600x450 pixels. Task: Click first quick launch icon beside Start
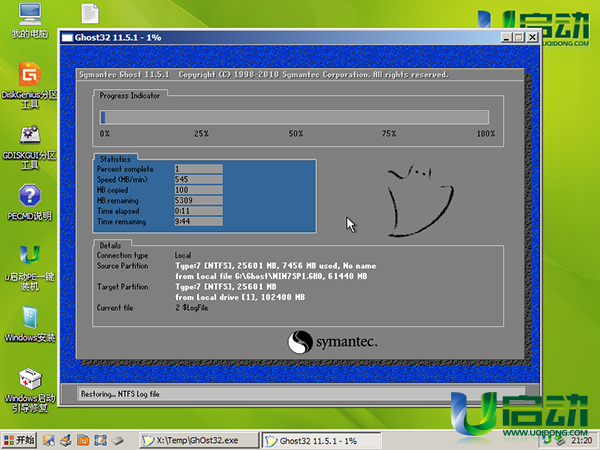49,440
